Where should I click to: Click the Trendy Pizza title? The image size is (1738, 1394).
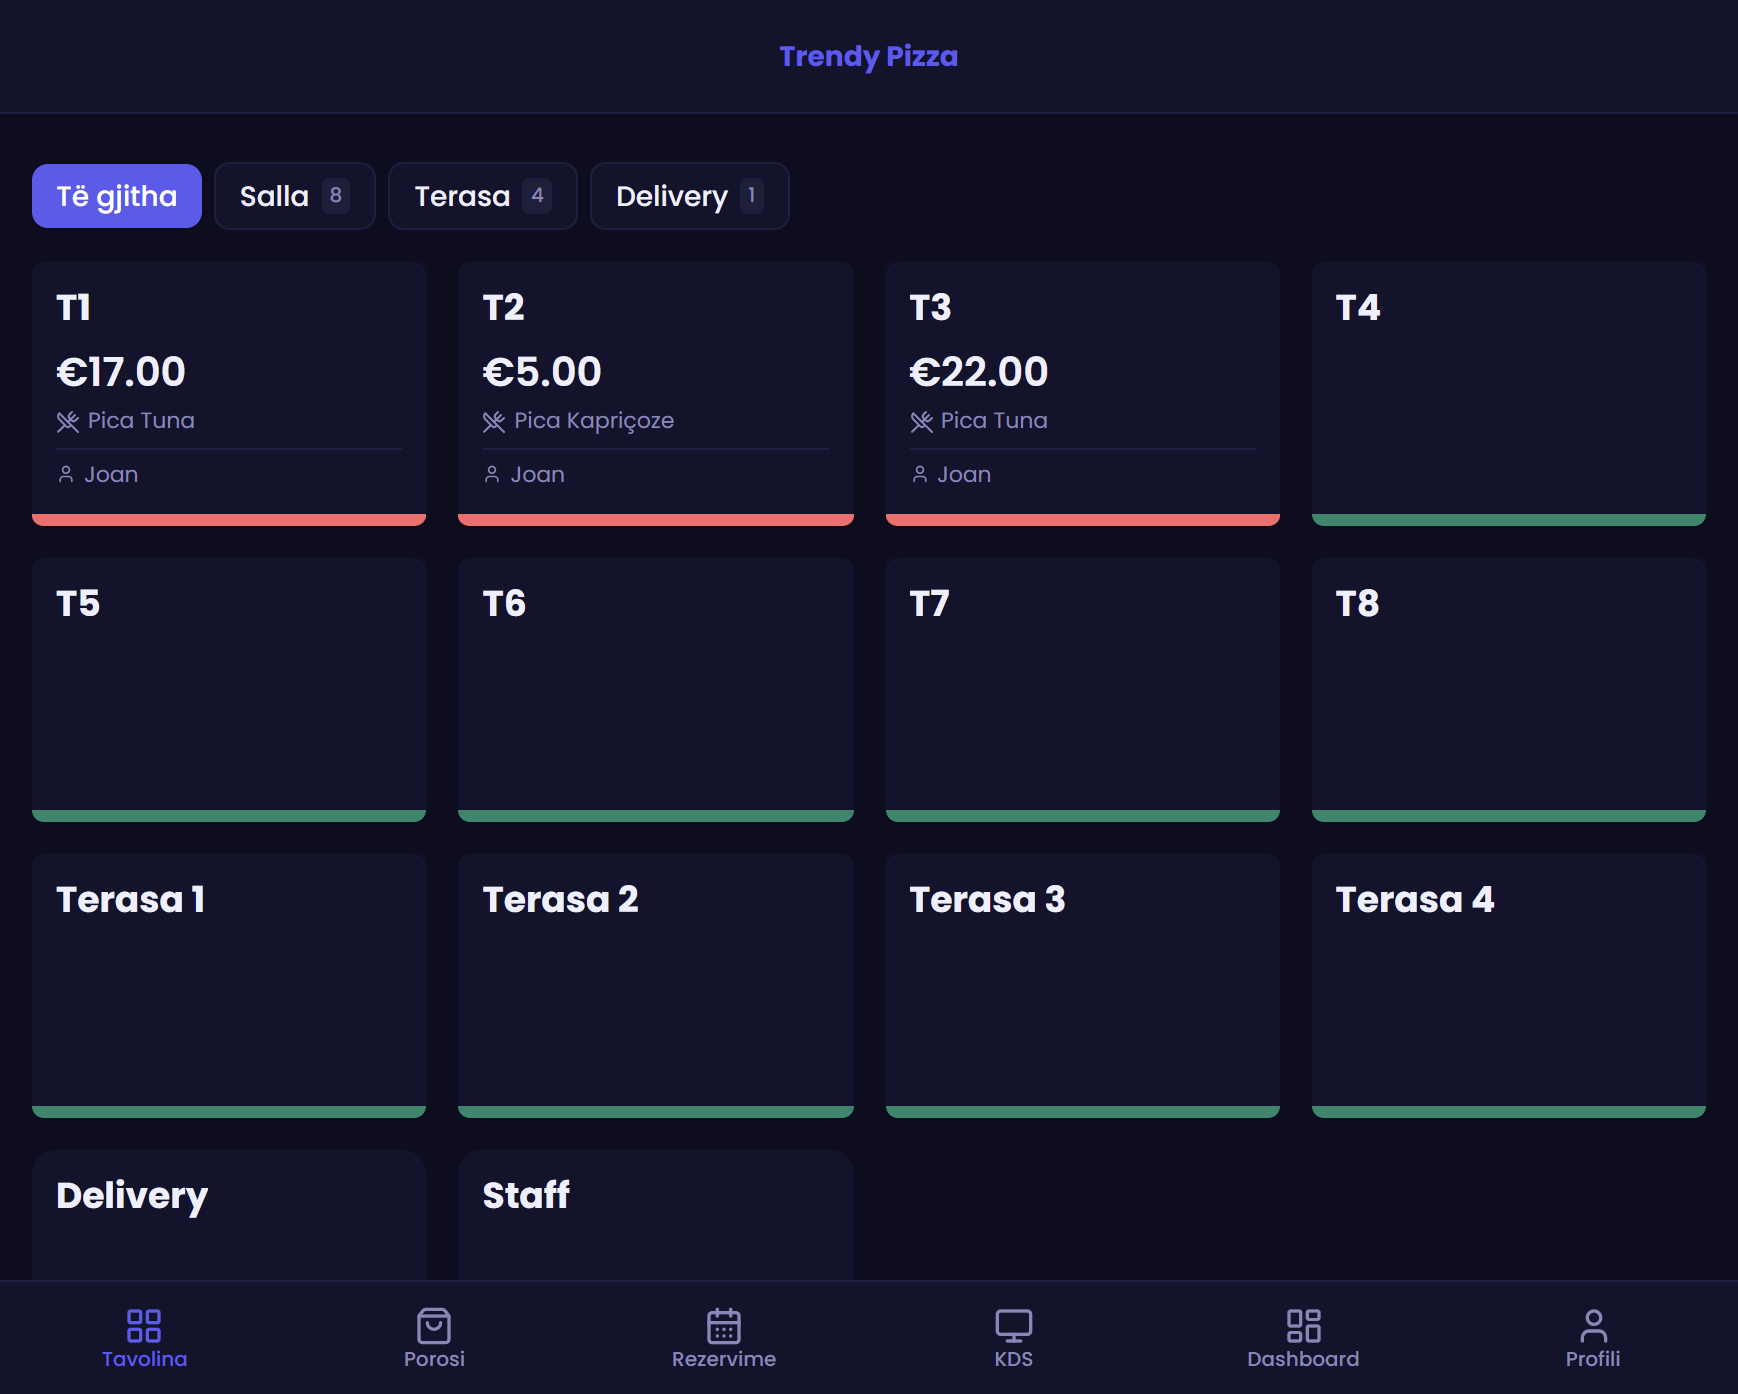[868, 57]
